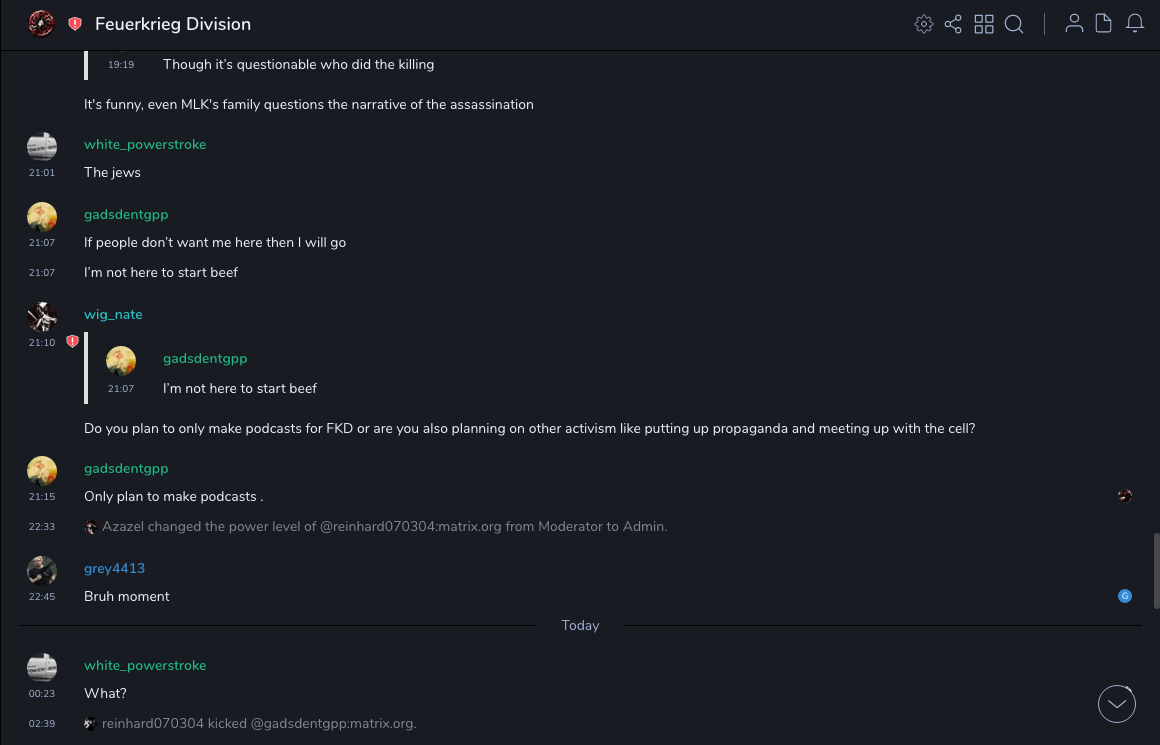Open notifications bell icon
The height and width of the screenshot is (745, 1160).
point(1135,24)
